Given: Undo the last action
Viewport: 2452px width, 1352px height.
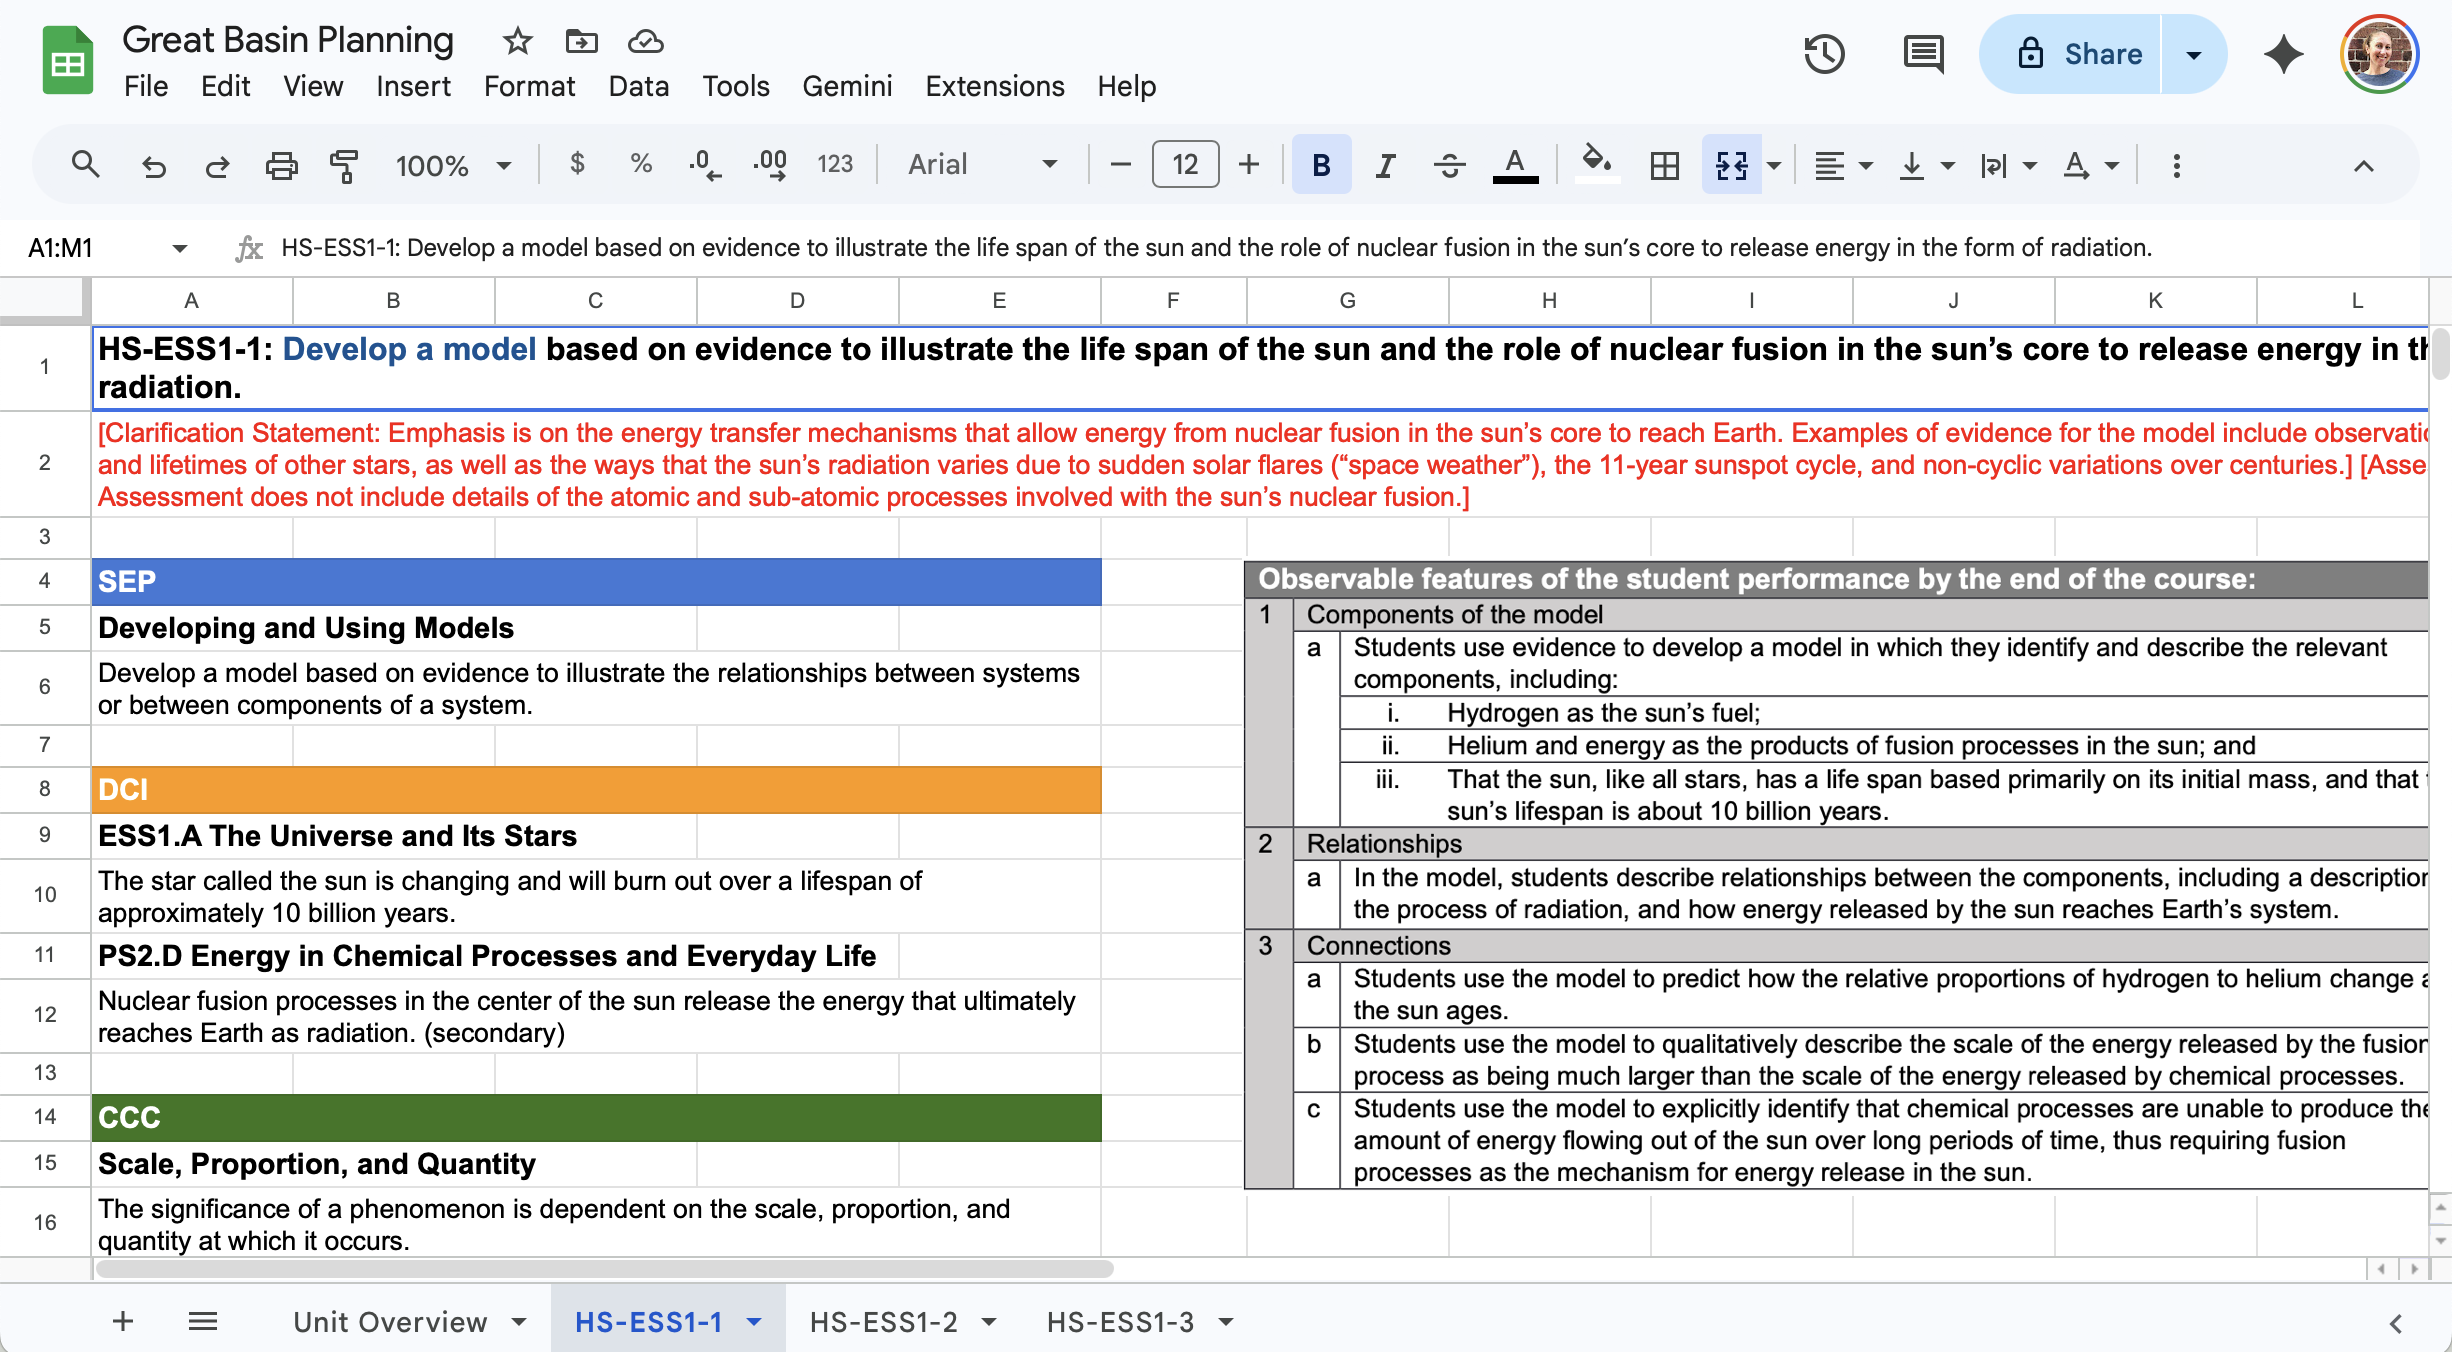Looking at the screenshot, I should [153, 165].
